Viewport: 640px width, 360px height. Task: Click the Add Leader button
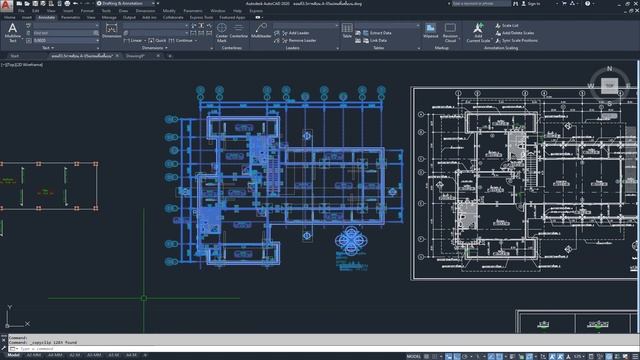click(x=295, y=33)
